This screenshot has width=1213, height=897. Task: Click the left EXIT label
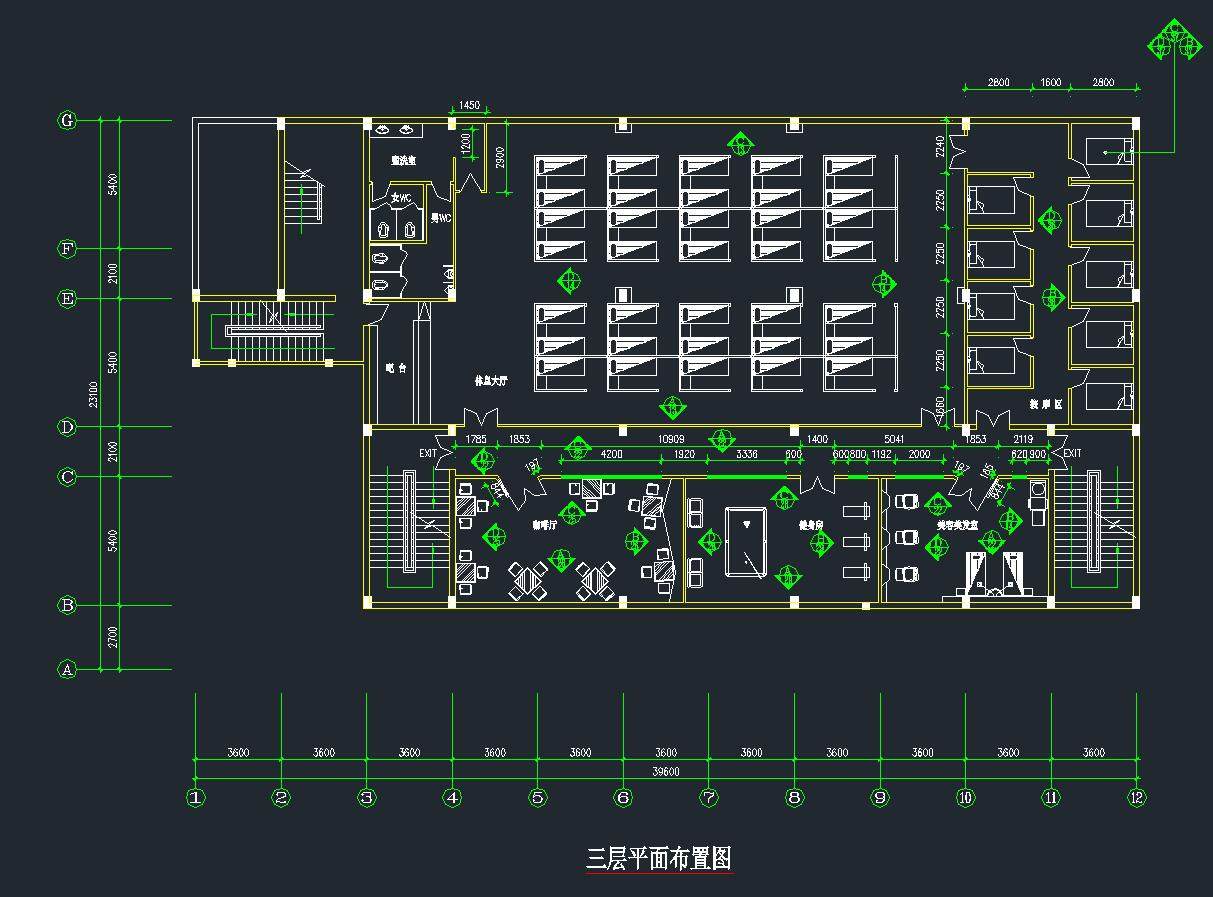(428, 454)
